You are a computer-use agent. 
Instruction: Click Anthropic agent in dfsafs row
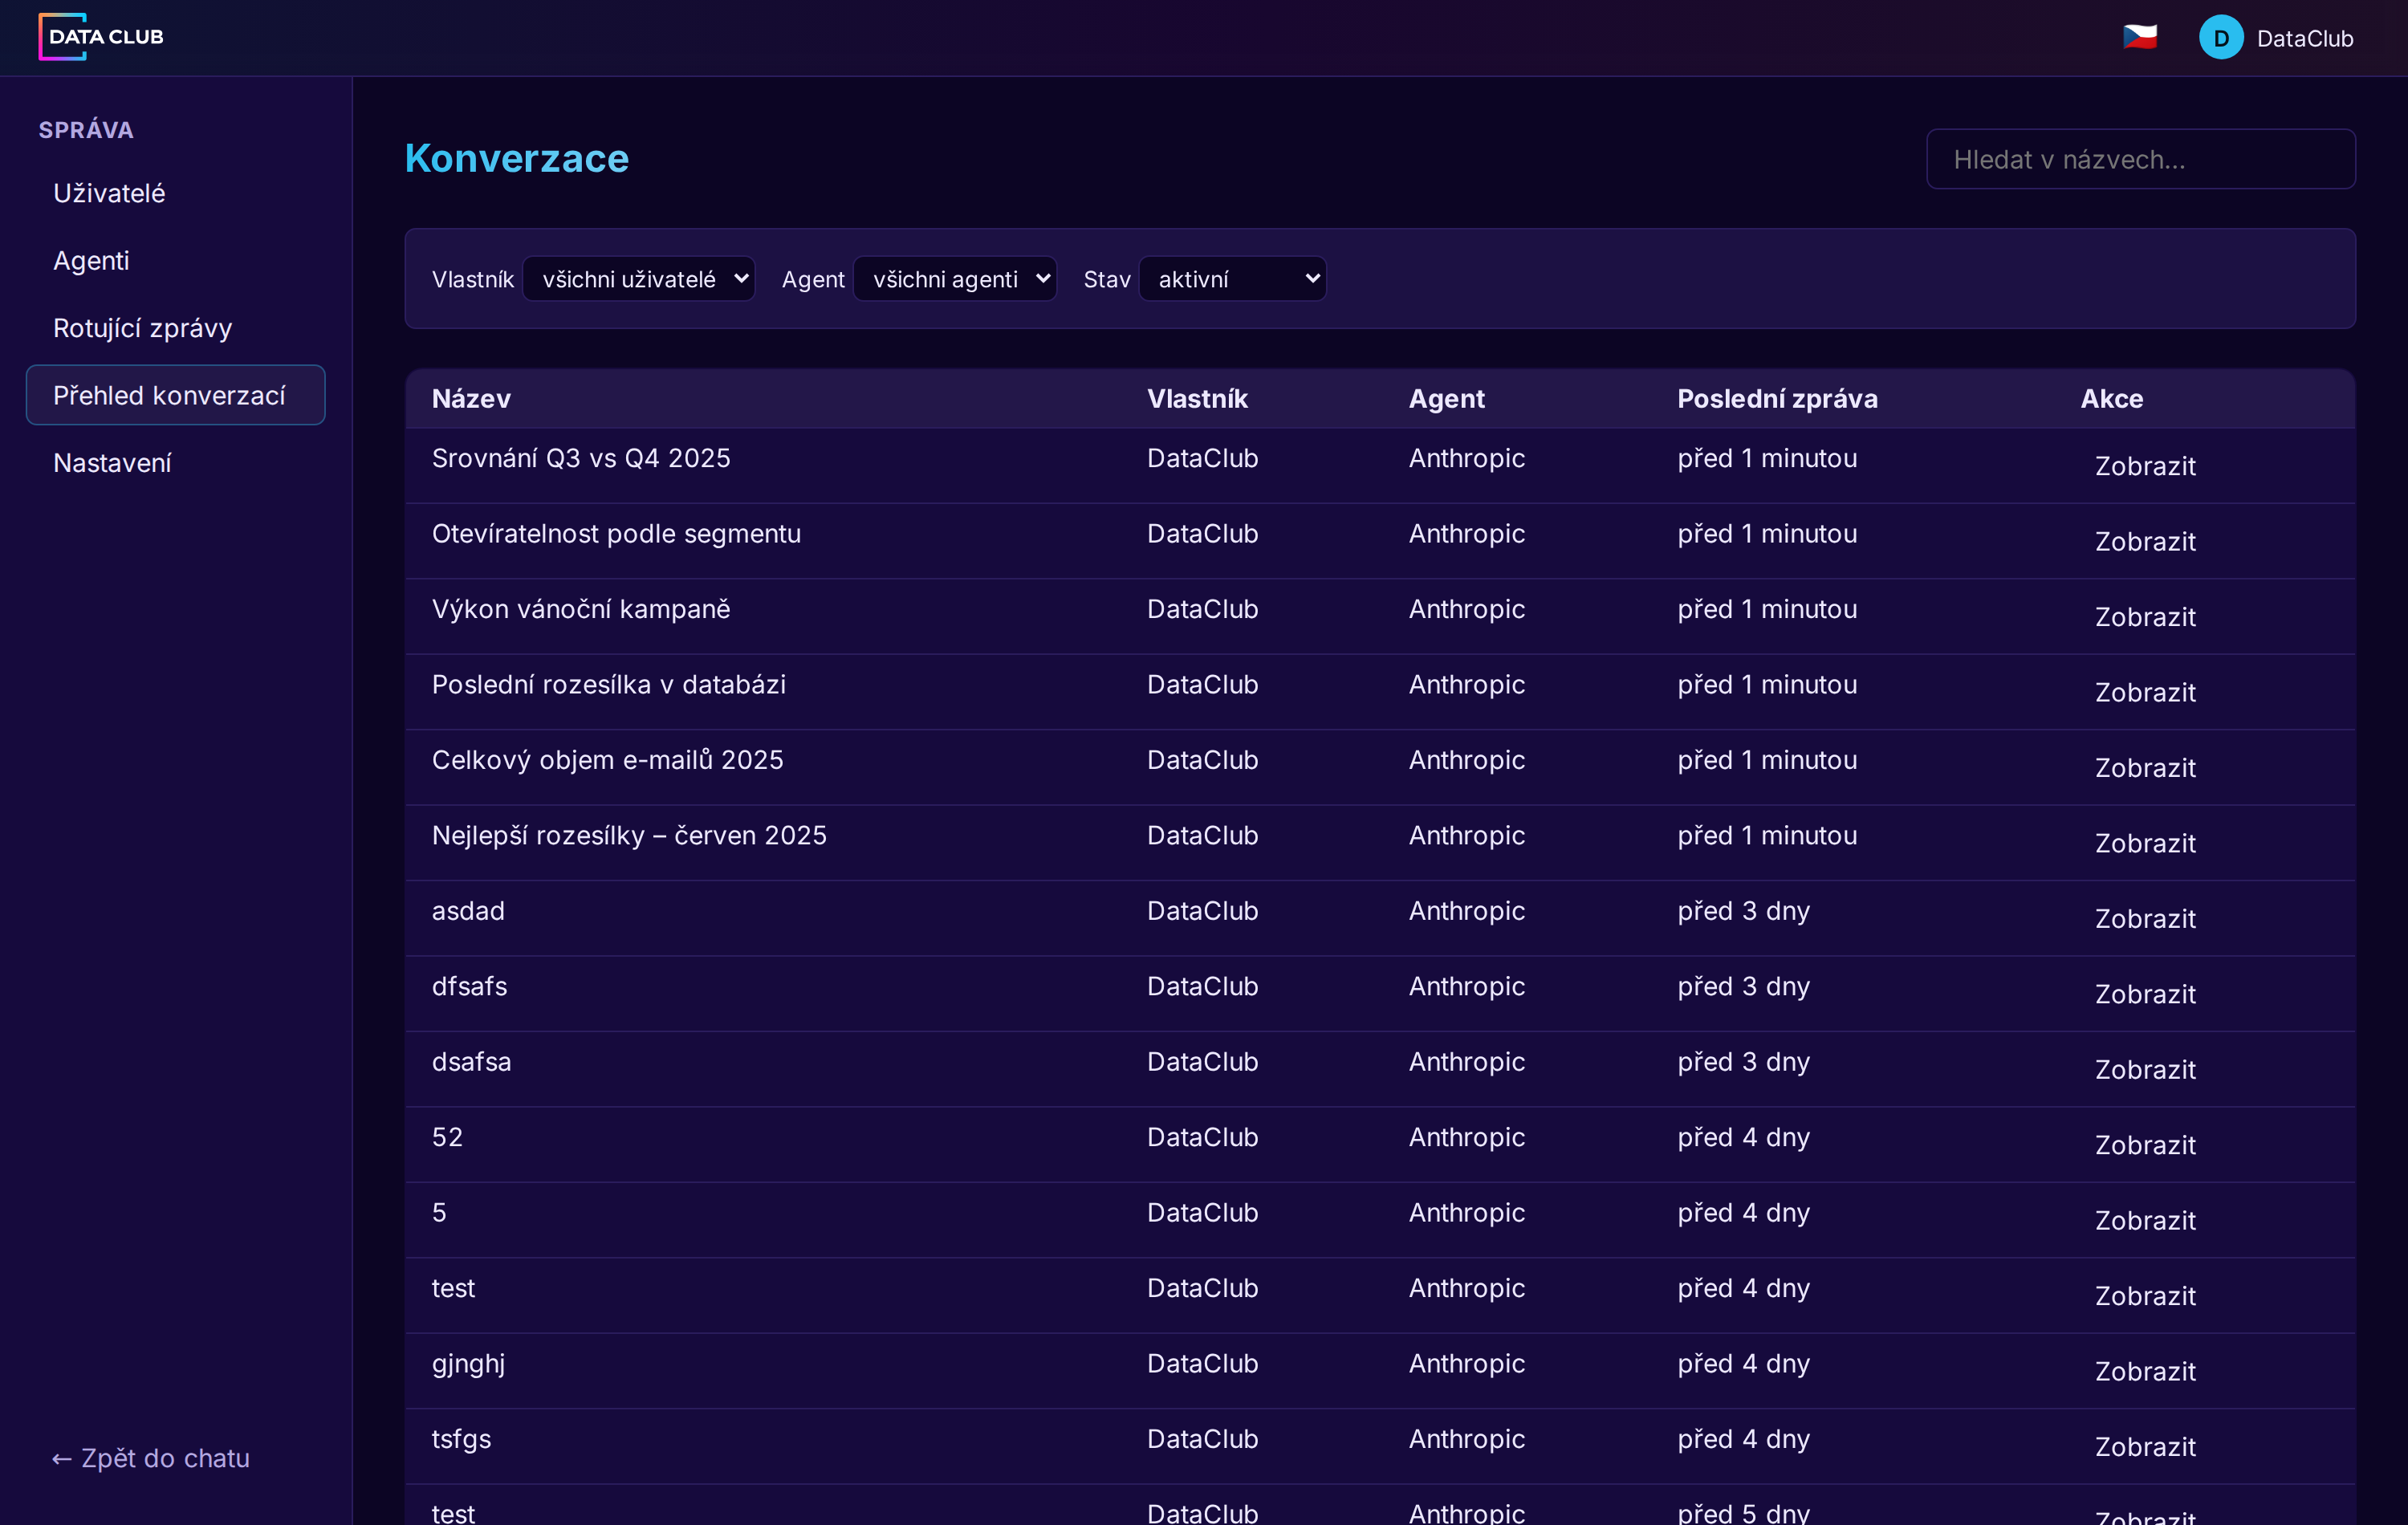coord(1467,987)
